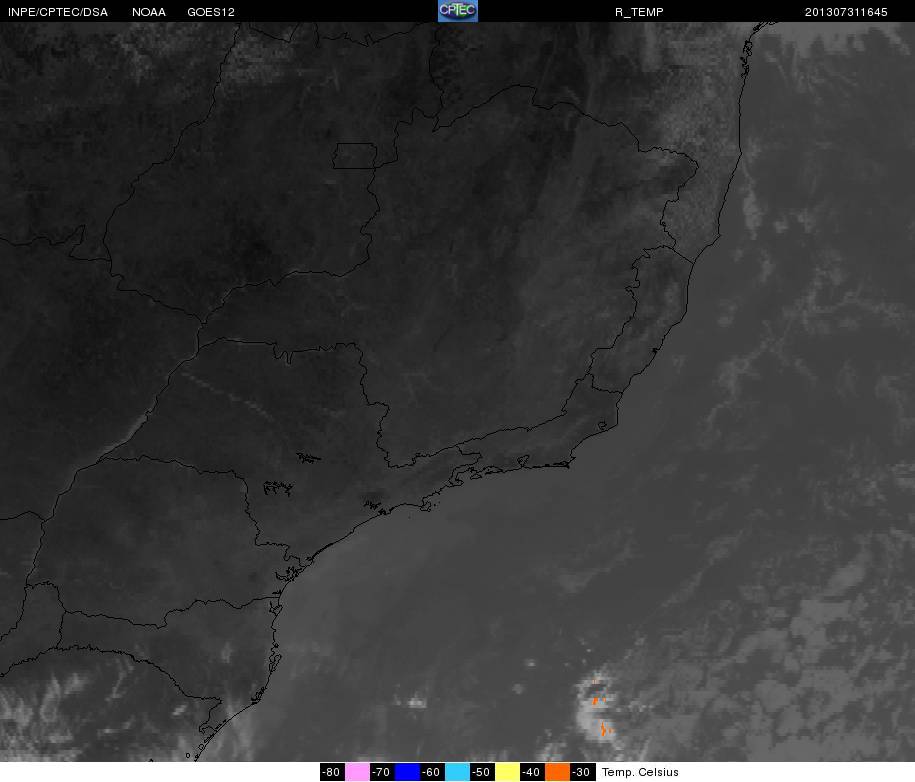Click the yellow -50 to -40 legend swatch
The image size is (915, 782).
pyautogui.click(x=507, y=772)
